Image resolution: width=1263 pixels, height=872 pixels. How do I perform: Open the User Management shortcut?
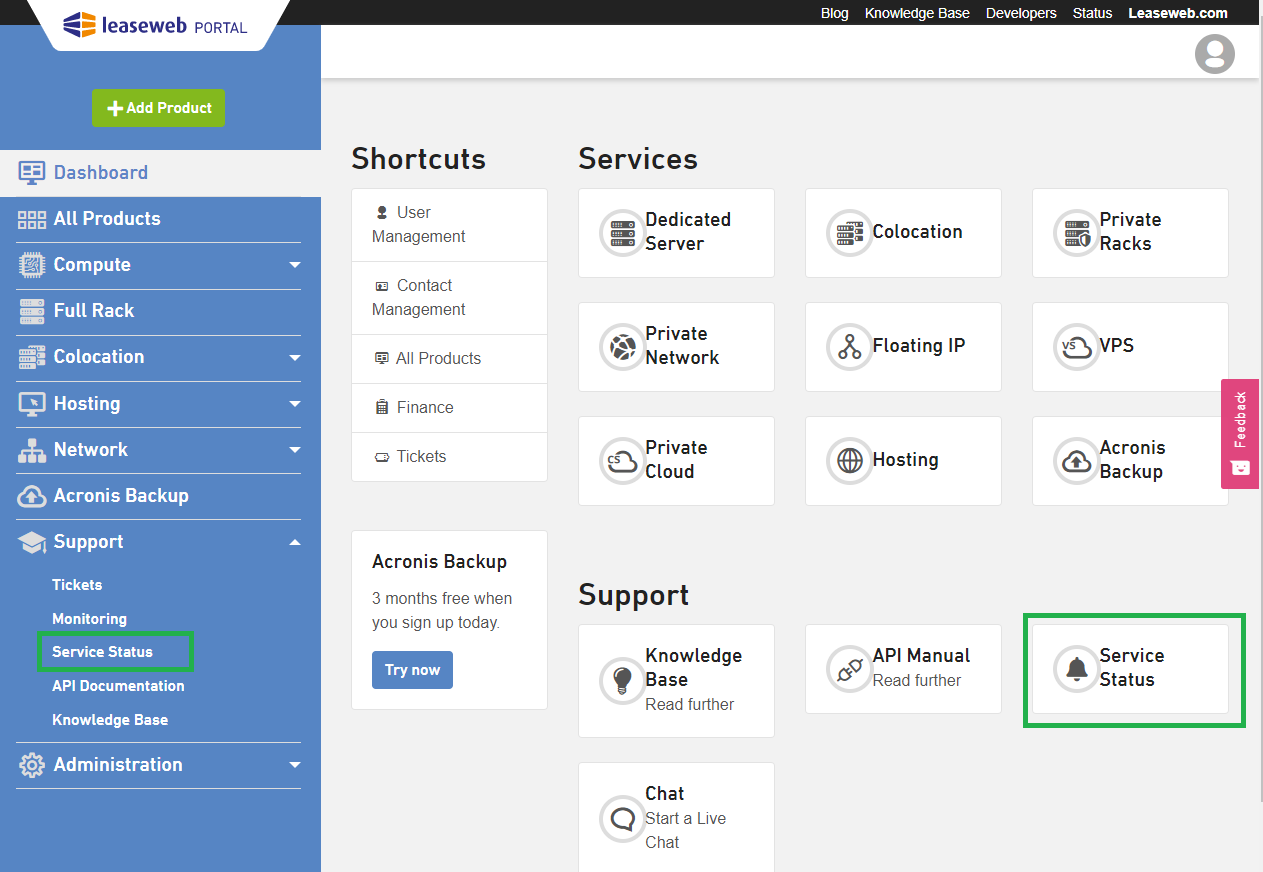pyautogui.click(x=449, y=225)
